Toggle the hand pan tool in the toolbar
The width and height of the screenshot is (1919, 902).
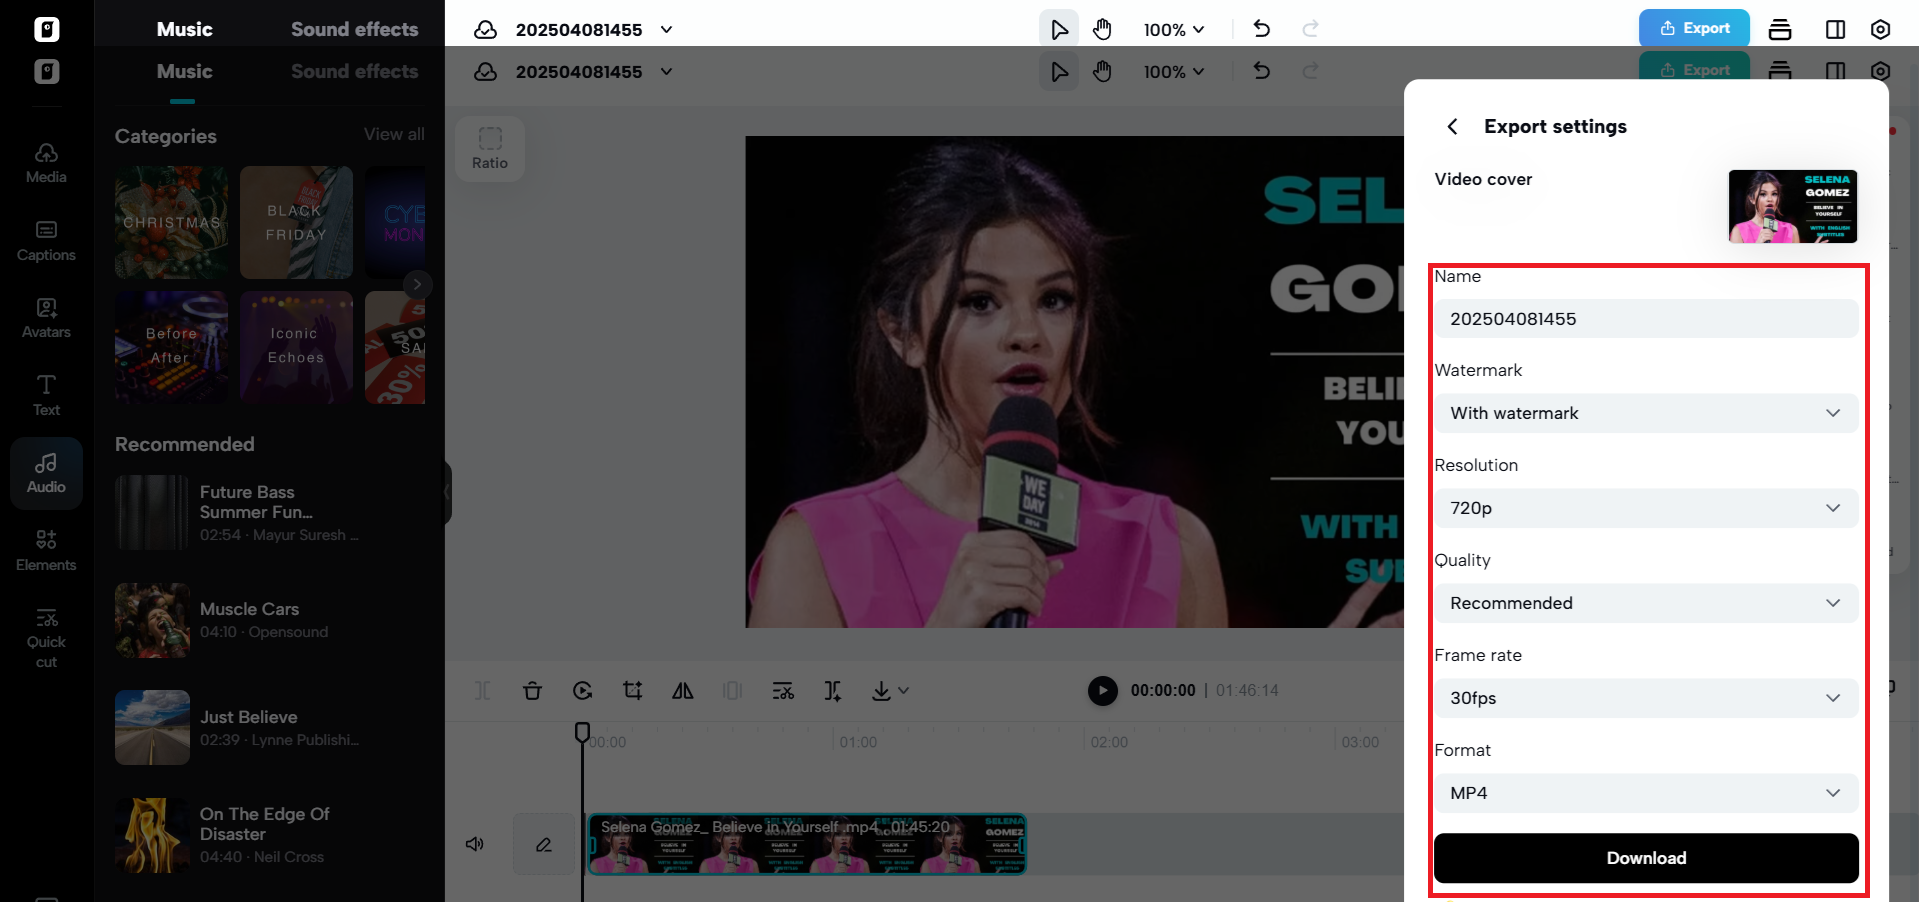point(1101,29)
